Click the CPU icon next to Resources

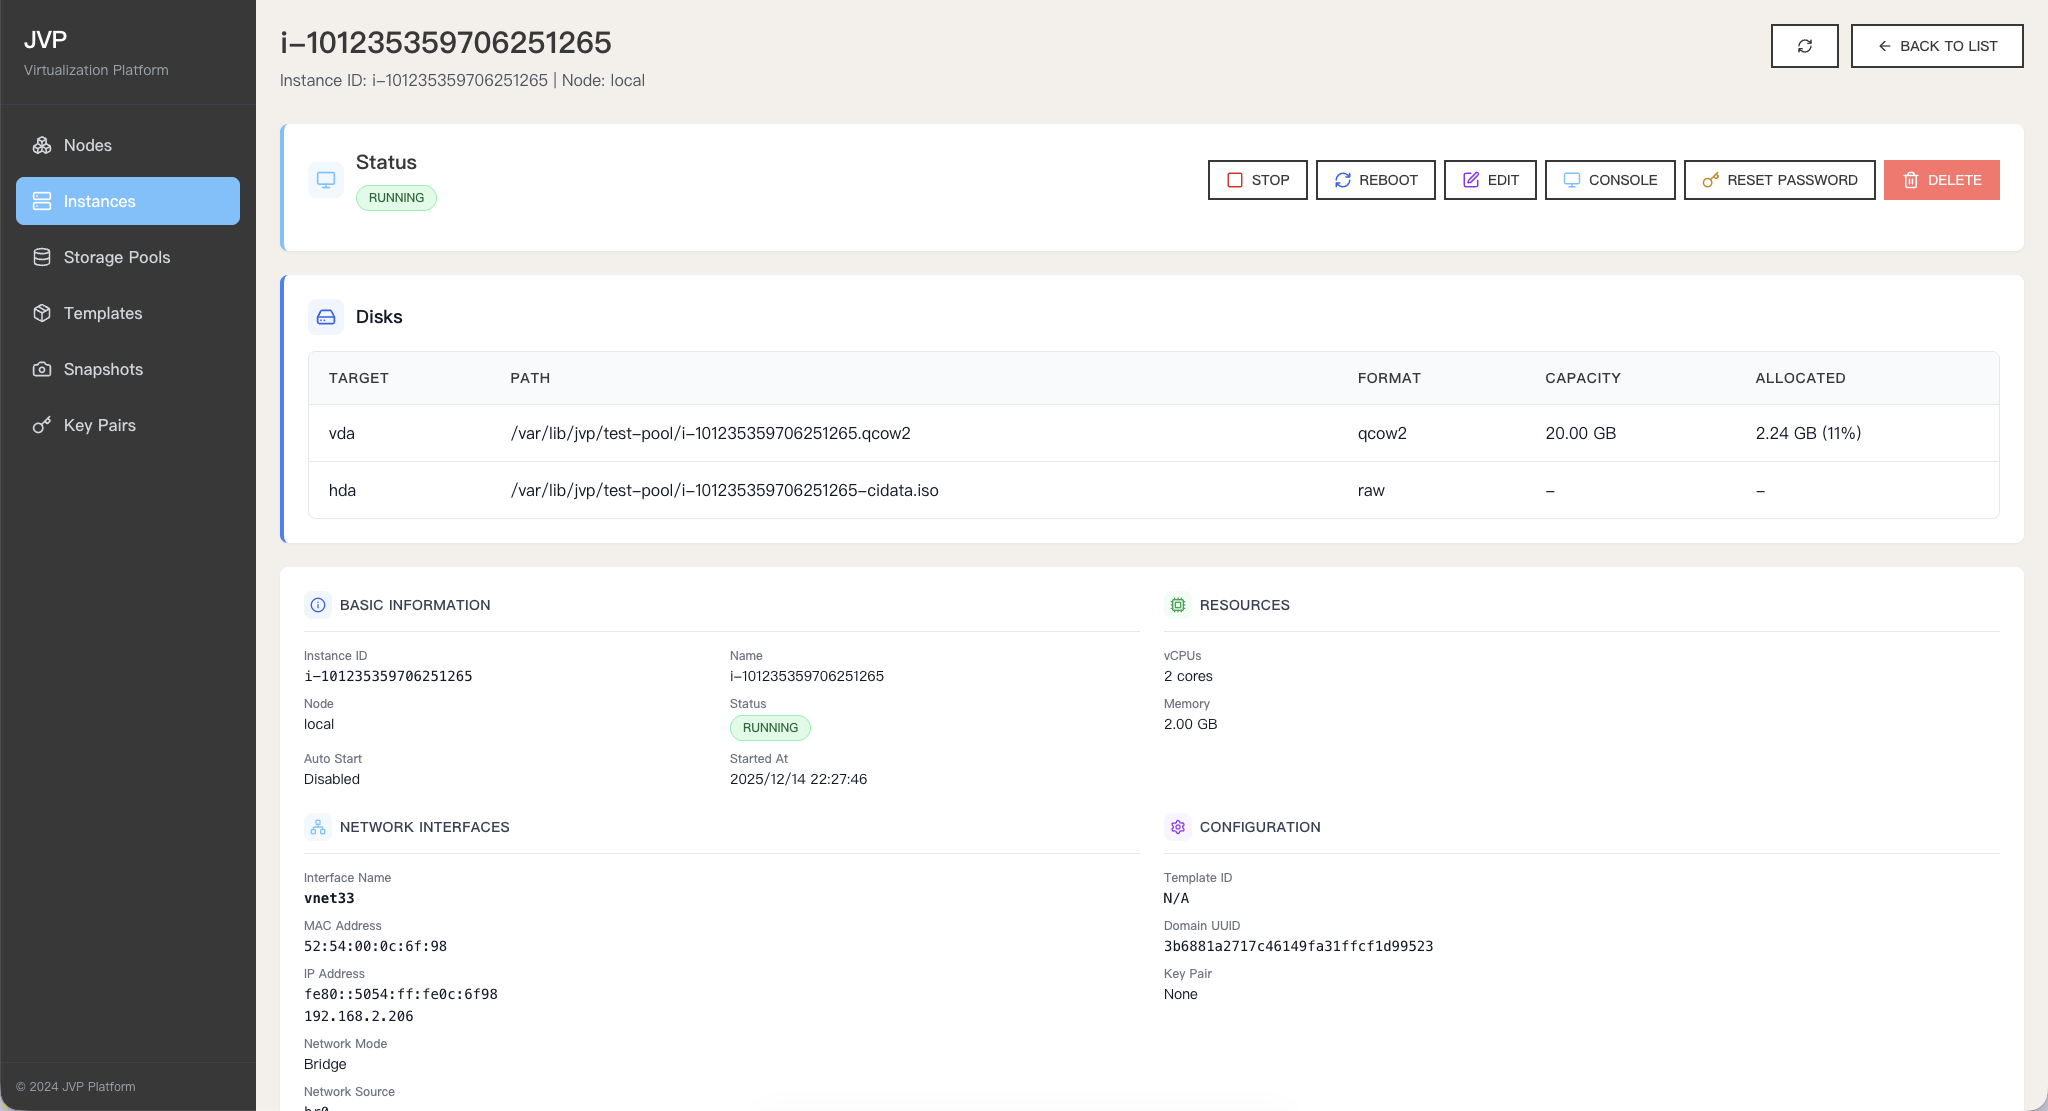pos(1177,605)
